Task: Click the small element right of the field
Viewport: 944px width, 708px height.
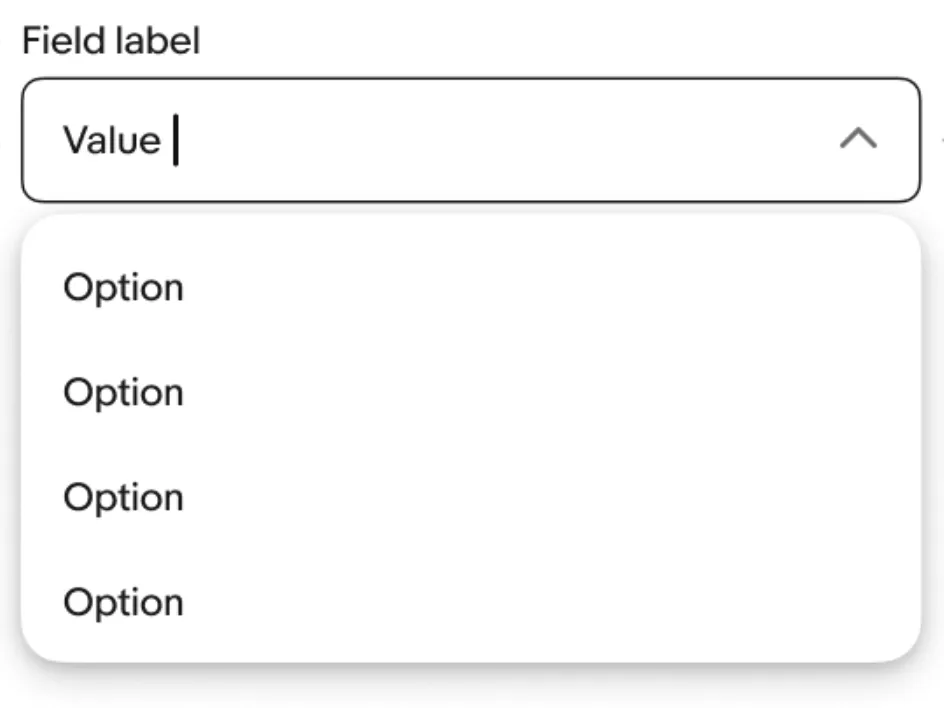Action: (940, 140)
